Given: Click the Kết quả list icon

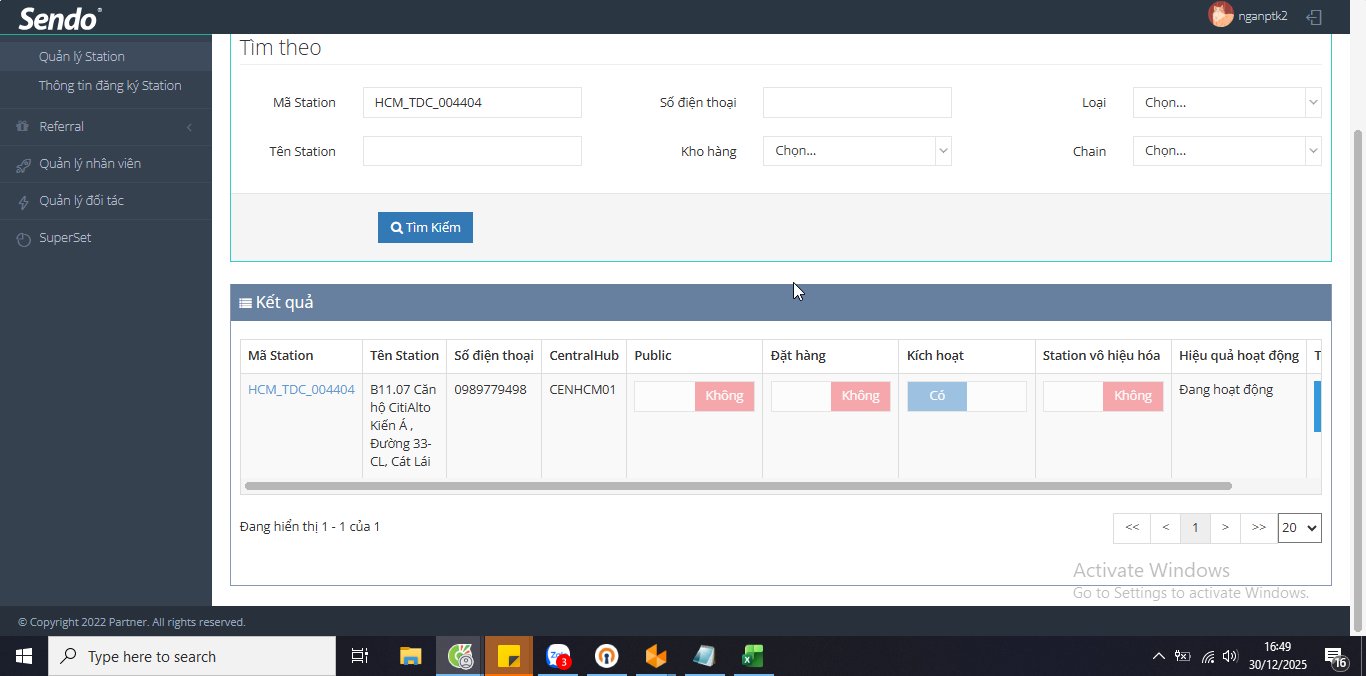Looking at the screenshot, I should (245, 303).
